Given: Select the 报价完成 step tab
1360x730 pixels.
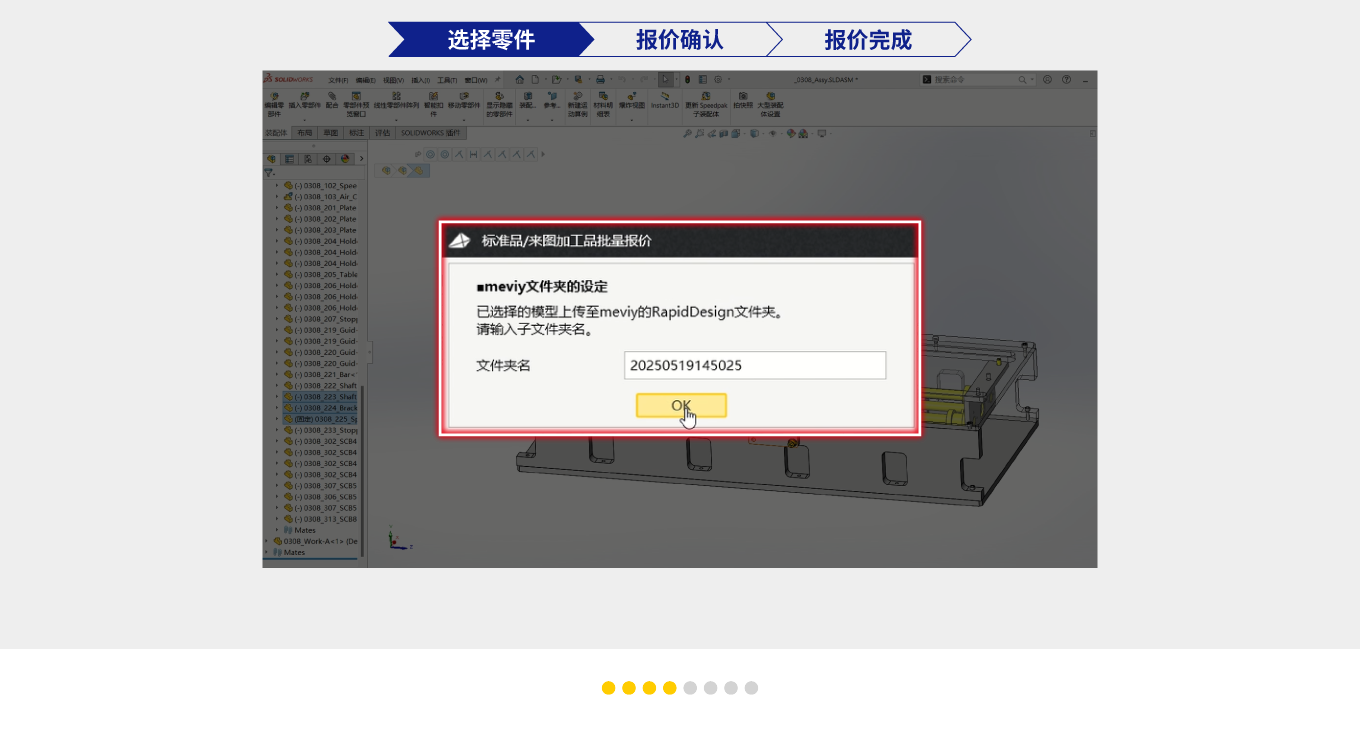Looking at the screenshot, I should coord(867,40).
